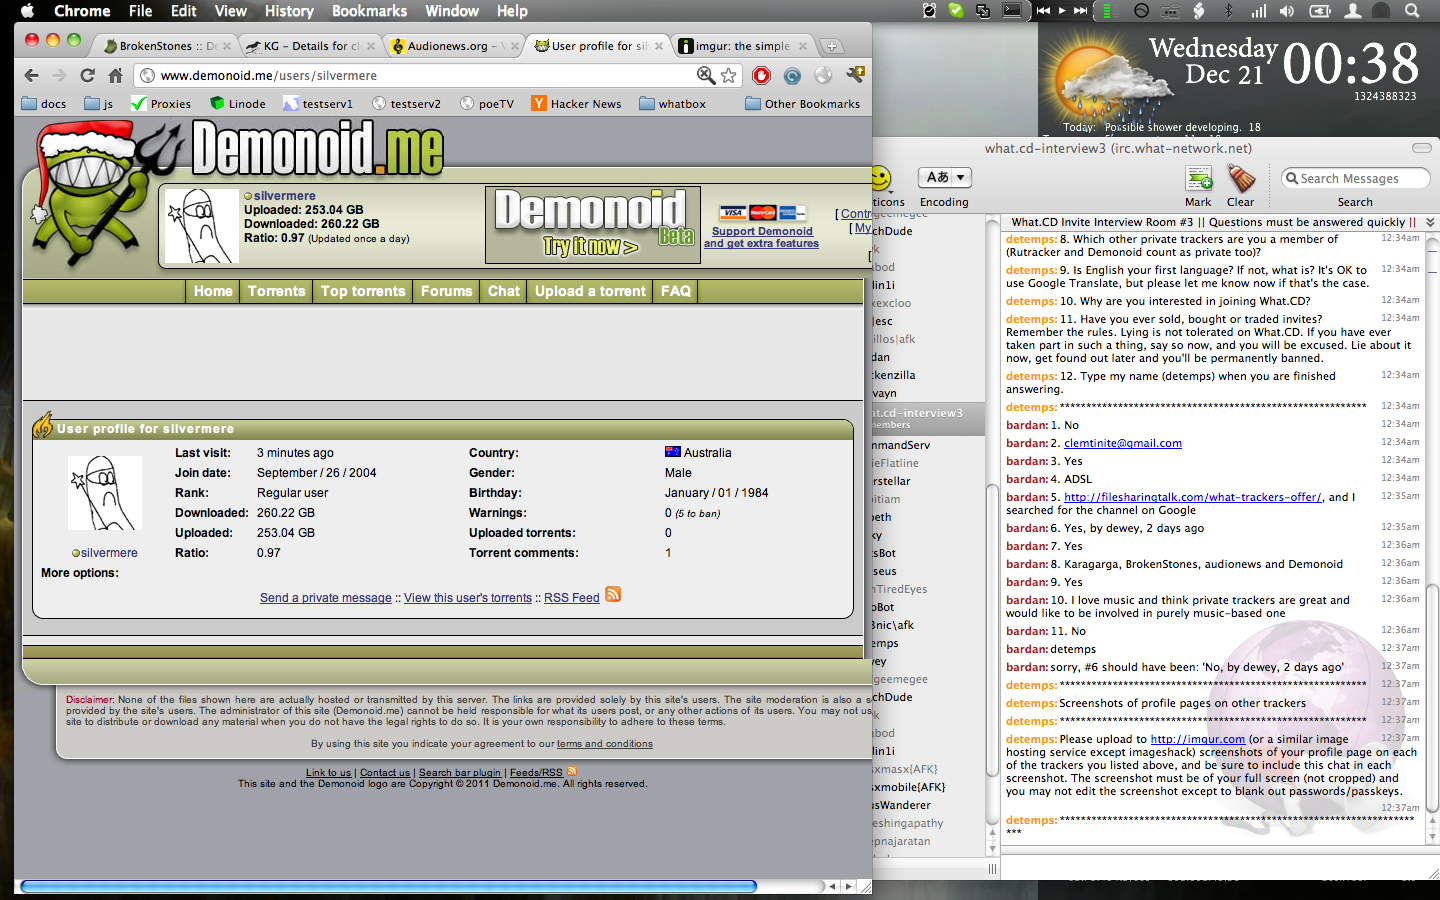This screenshot has height=900, width=1440.
Task: Click the RSS feed orange icon in profile
Action: [x=613, y=595]
